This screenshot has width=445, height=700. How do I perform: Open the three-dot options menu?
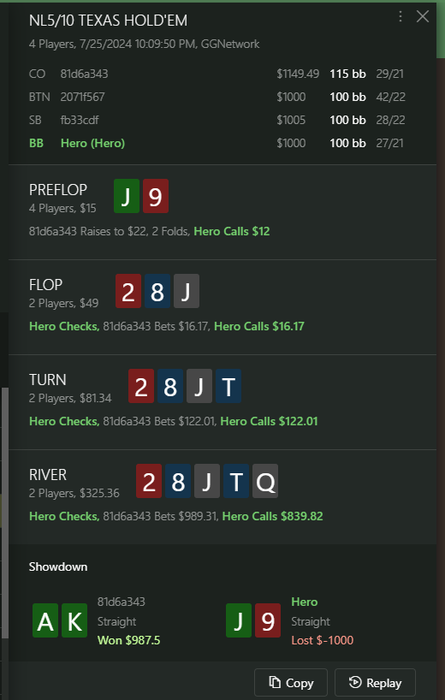(400, 17)
